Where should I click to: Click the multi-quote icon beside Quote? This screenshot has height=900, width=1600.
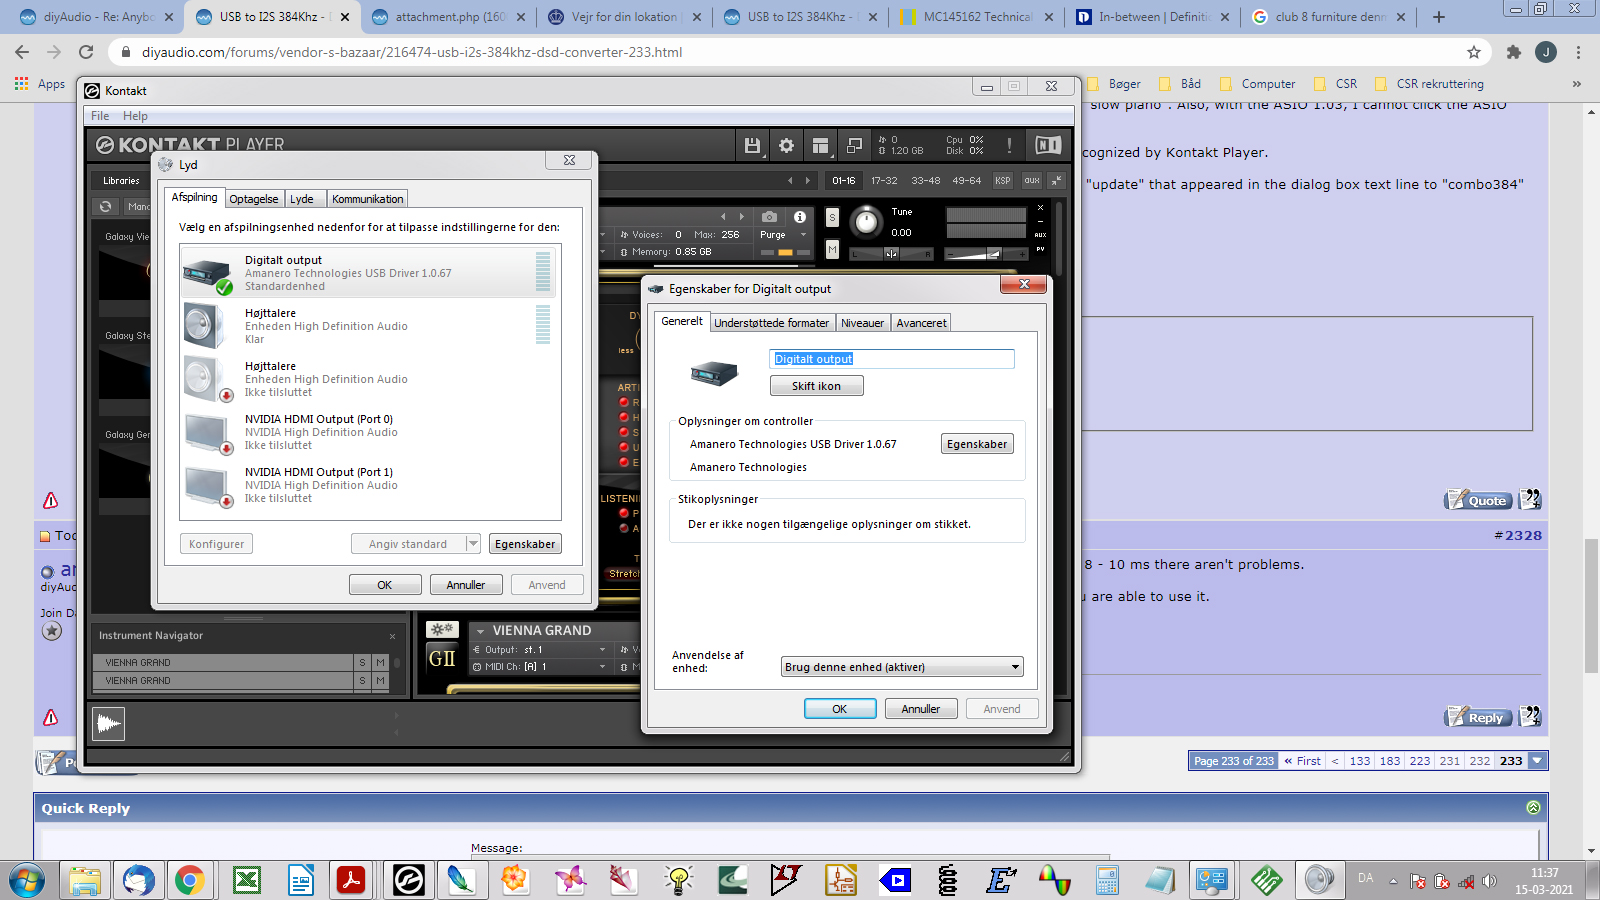point(1530,499)
